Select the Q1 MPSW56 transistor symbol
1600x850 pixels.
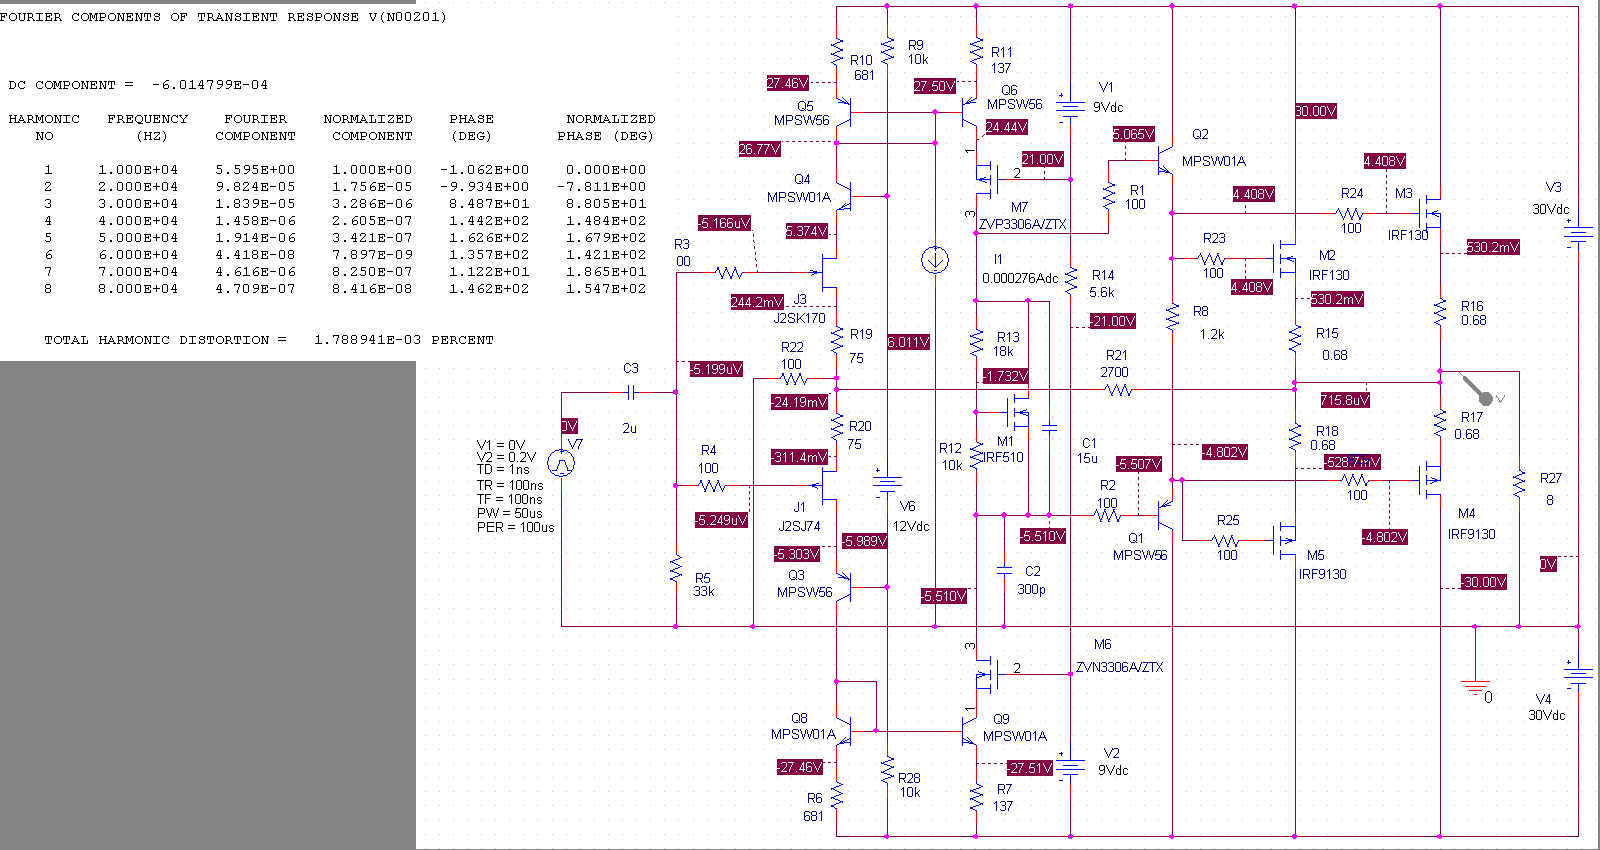1165,515
